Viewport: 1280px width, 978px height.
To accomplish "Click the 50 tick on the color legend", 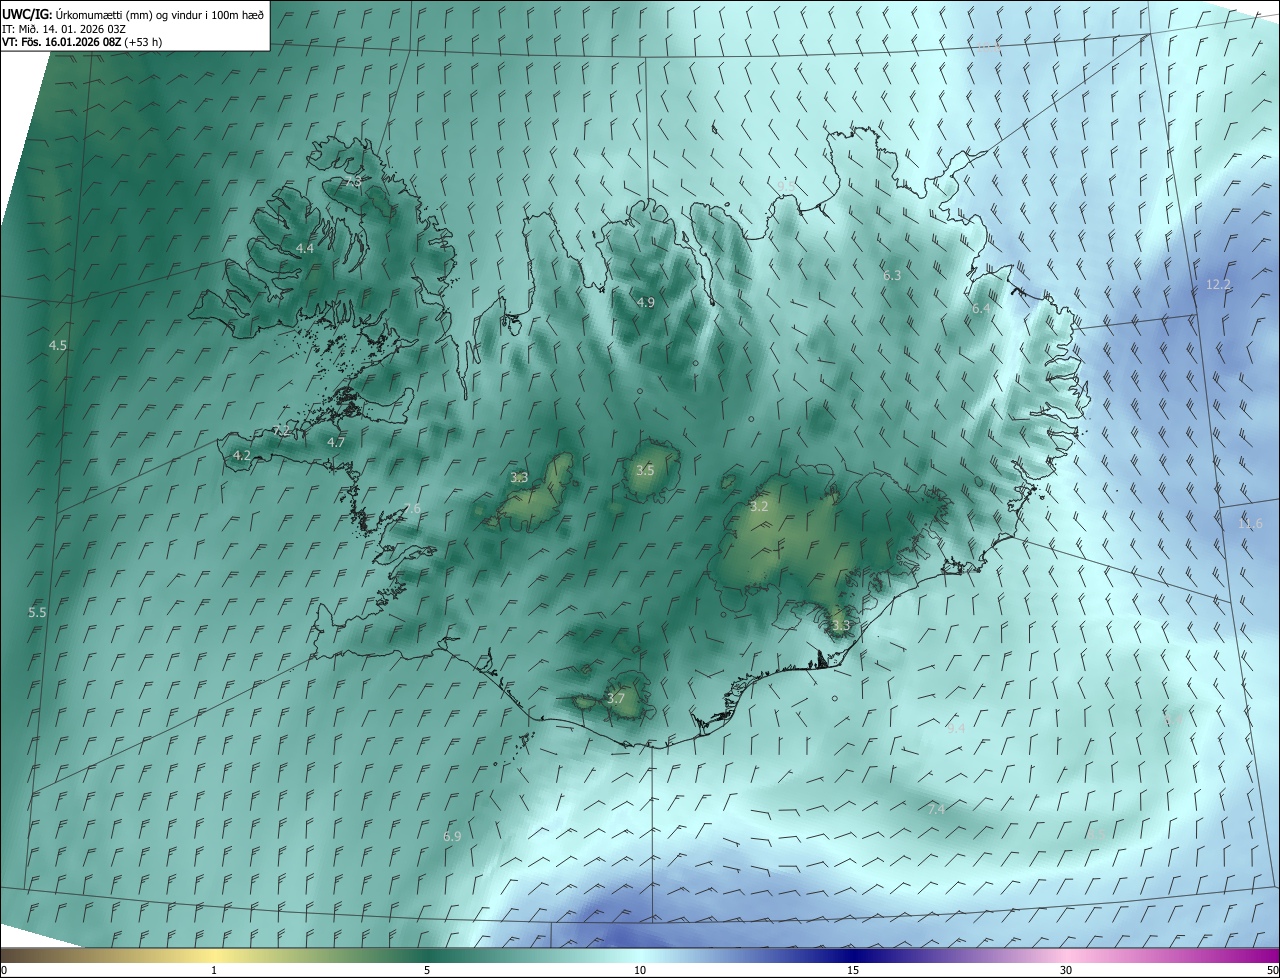I will (x=1272, y=970).
